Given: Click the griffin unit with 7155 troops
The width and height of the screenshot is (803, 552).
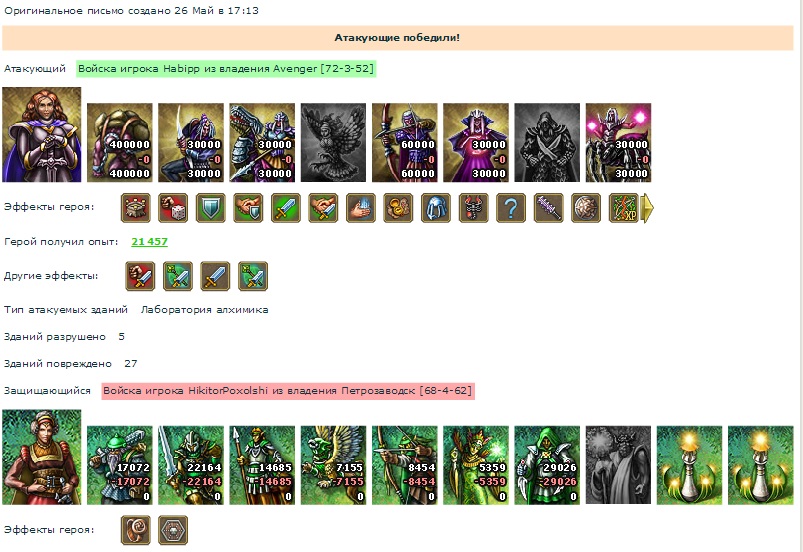Looking at the screenshot, I should pyautogui.click(x=333, y=465).
